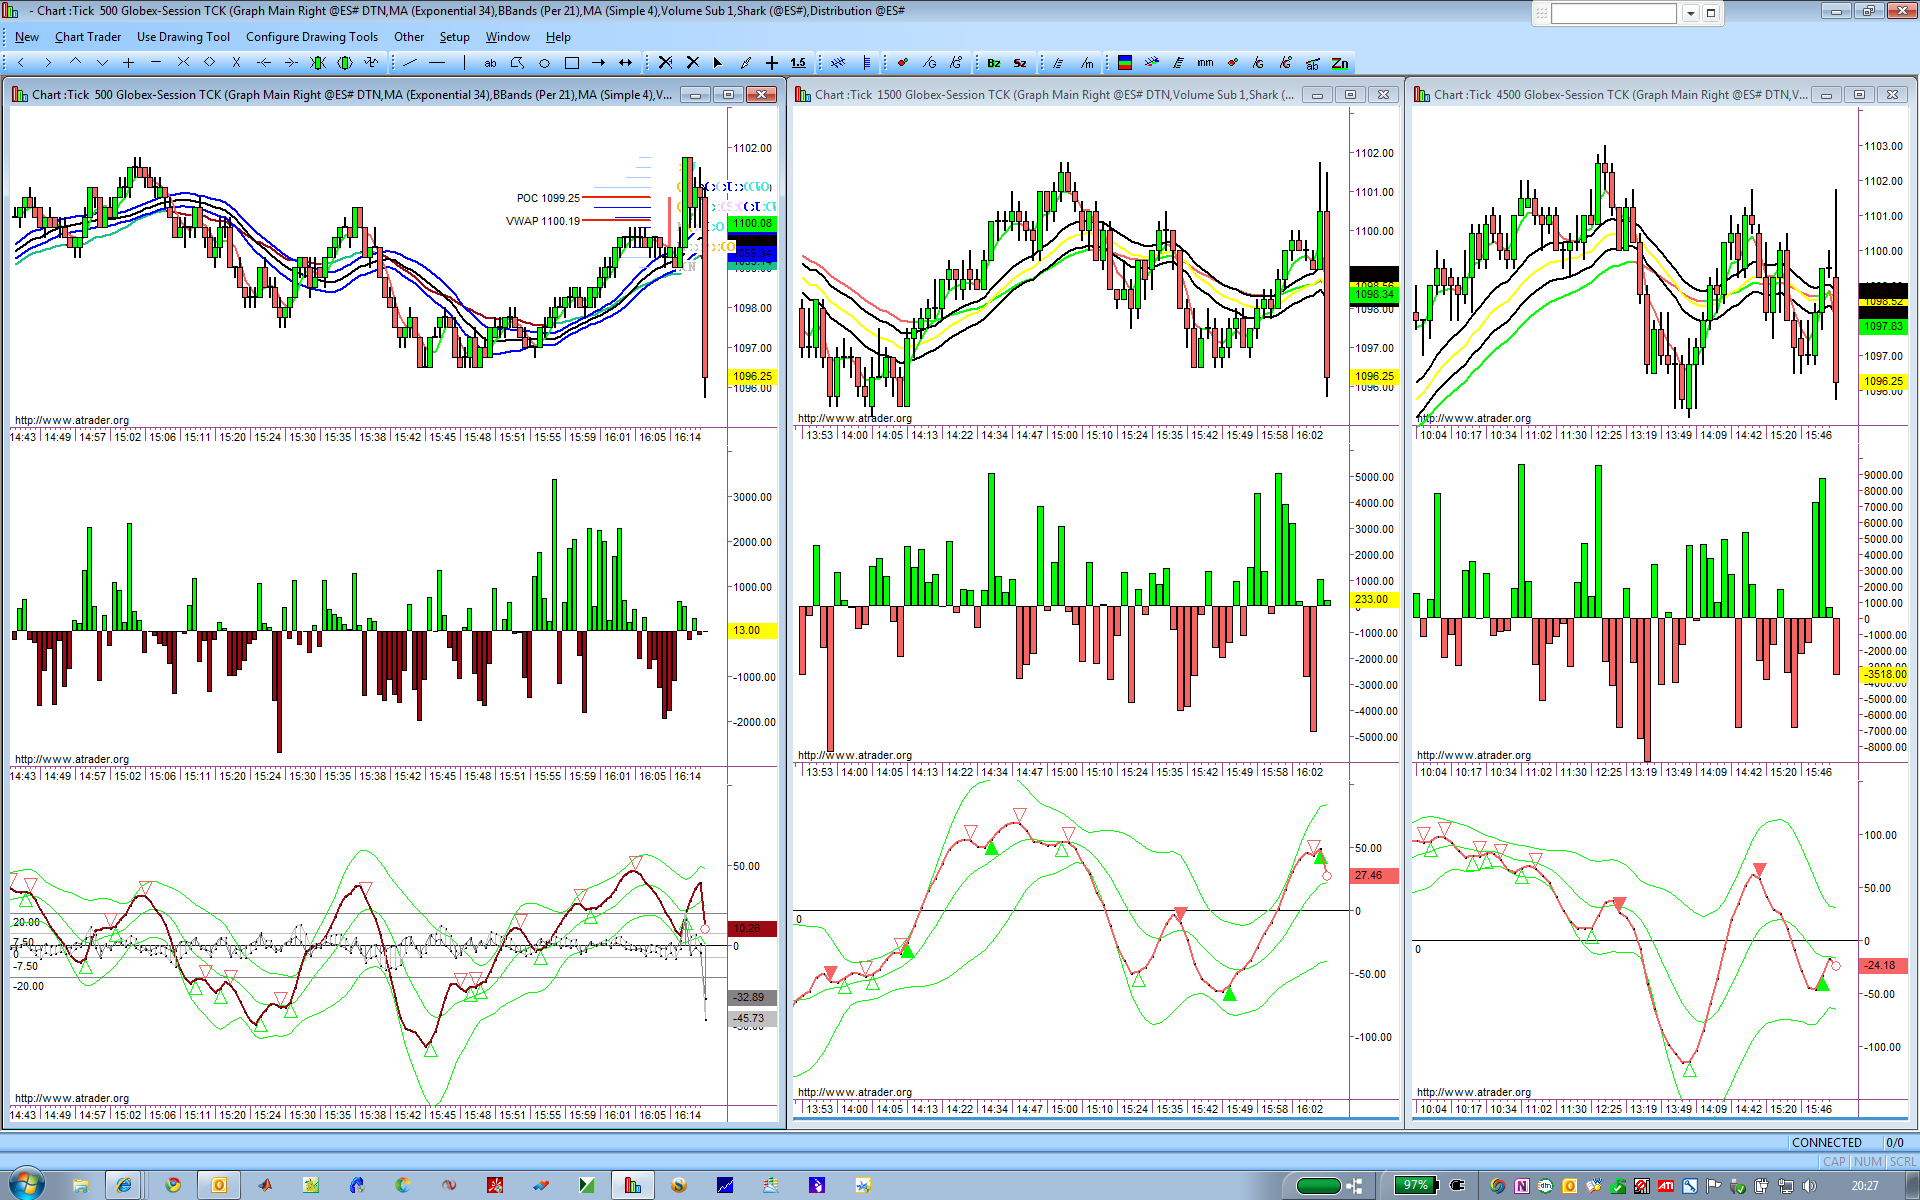The height and width of the screenshot is (1200, 1920).
Task: Click the VWAP 1100.19 label on Tick 500 chart
Action: 543,221
